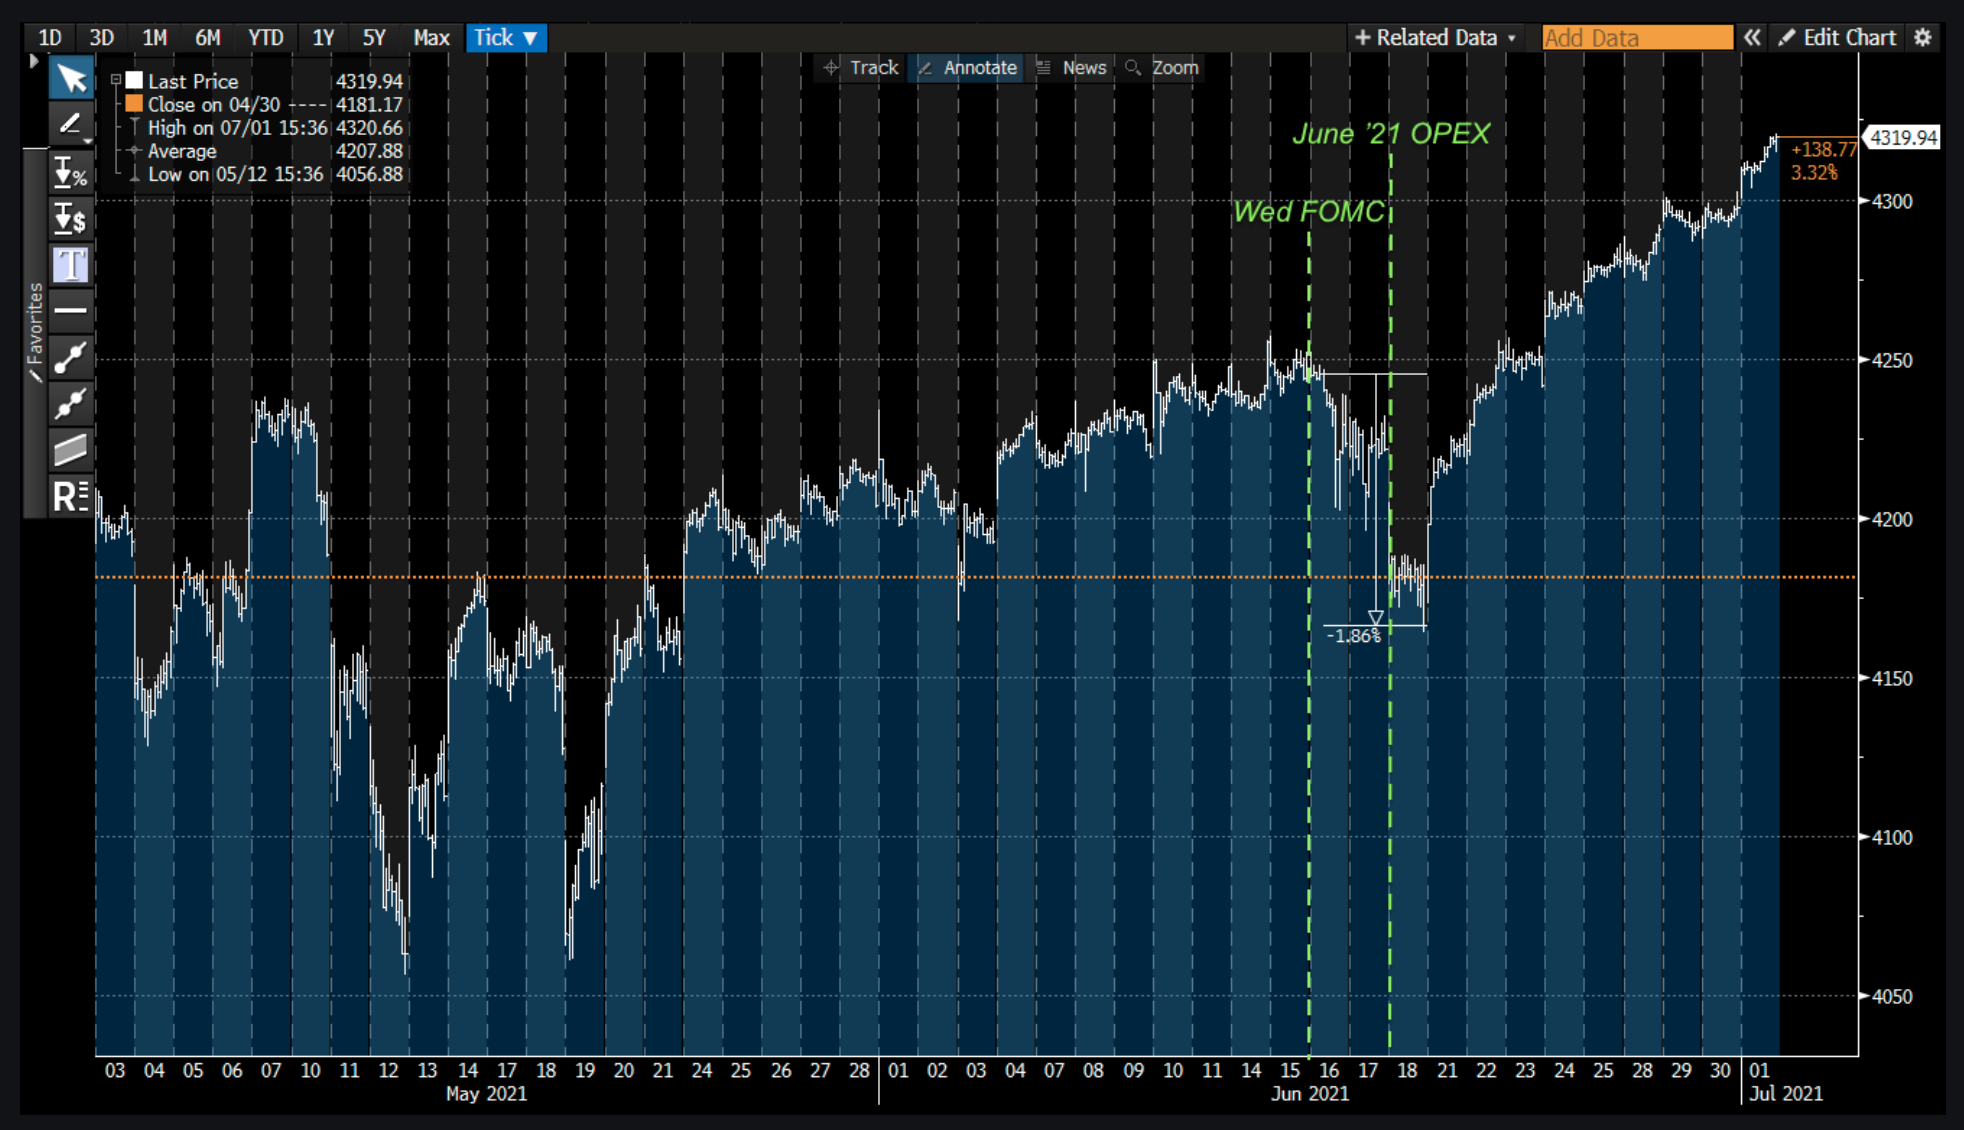Expand the Related Data dropdown
The height and width of the screenshot is (1130, 1964).
coord(1435,38)
